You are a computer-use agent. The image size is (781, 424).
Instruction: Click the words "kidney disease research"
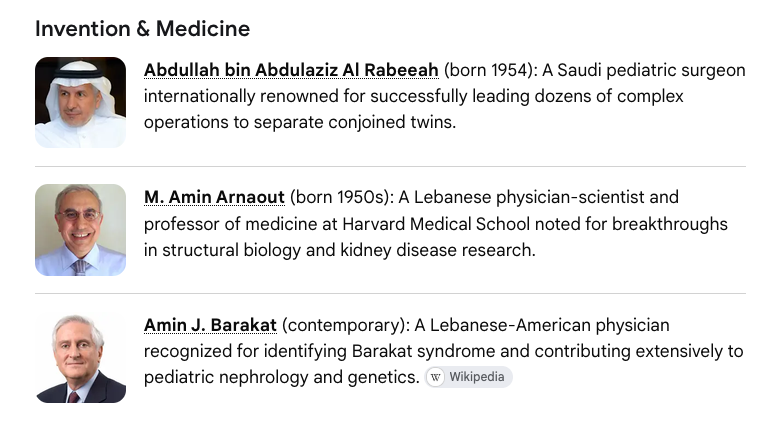(437, 250)
